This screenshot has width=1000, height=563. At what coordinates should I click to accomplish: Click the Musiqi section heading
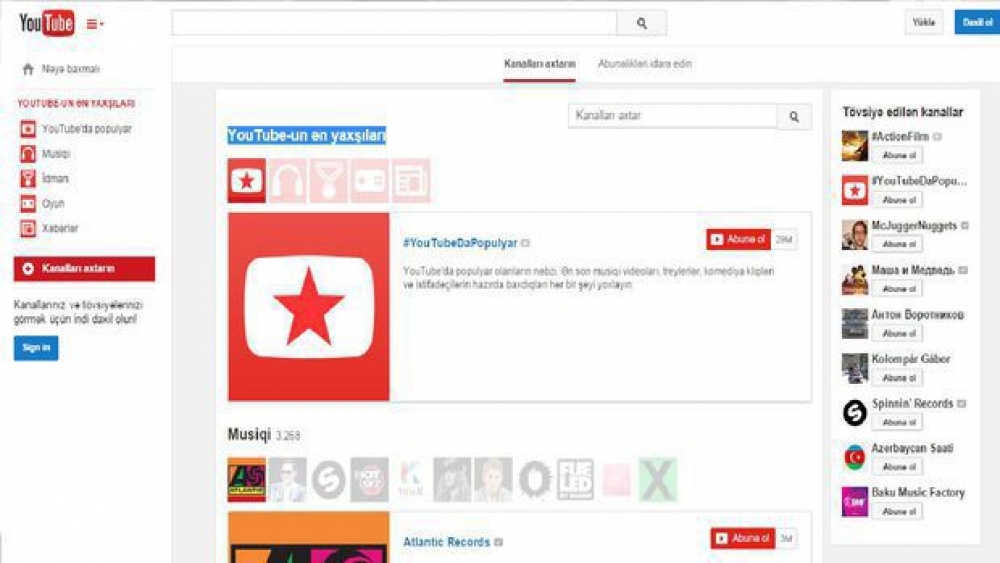[249, 435]
